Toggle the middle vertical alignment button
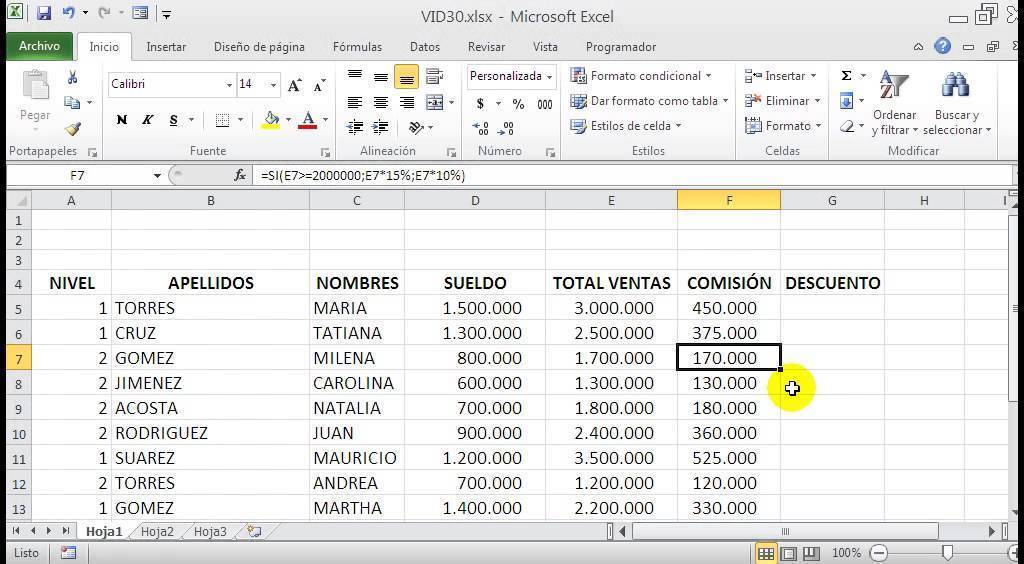Viewport: 1024px width, 564px height. pos(381,78)
